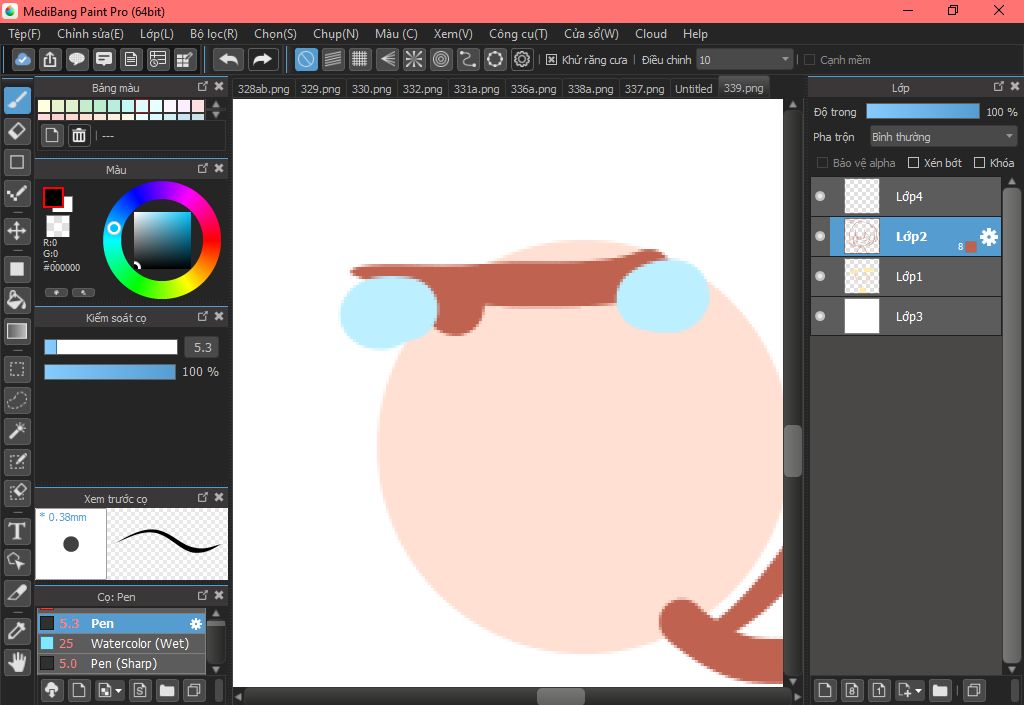Screen dimensions: 1024x705
Task: Click Lớp4 layer thumbnail
Action: (x=862, y=196)
